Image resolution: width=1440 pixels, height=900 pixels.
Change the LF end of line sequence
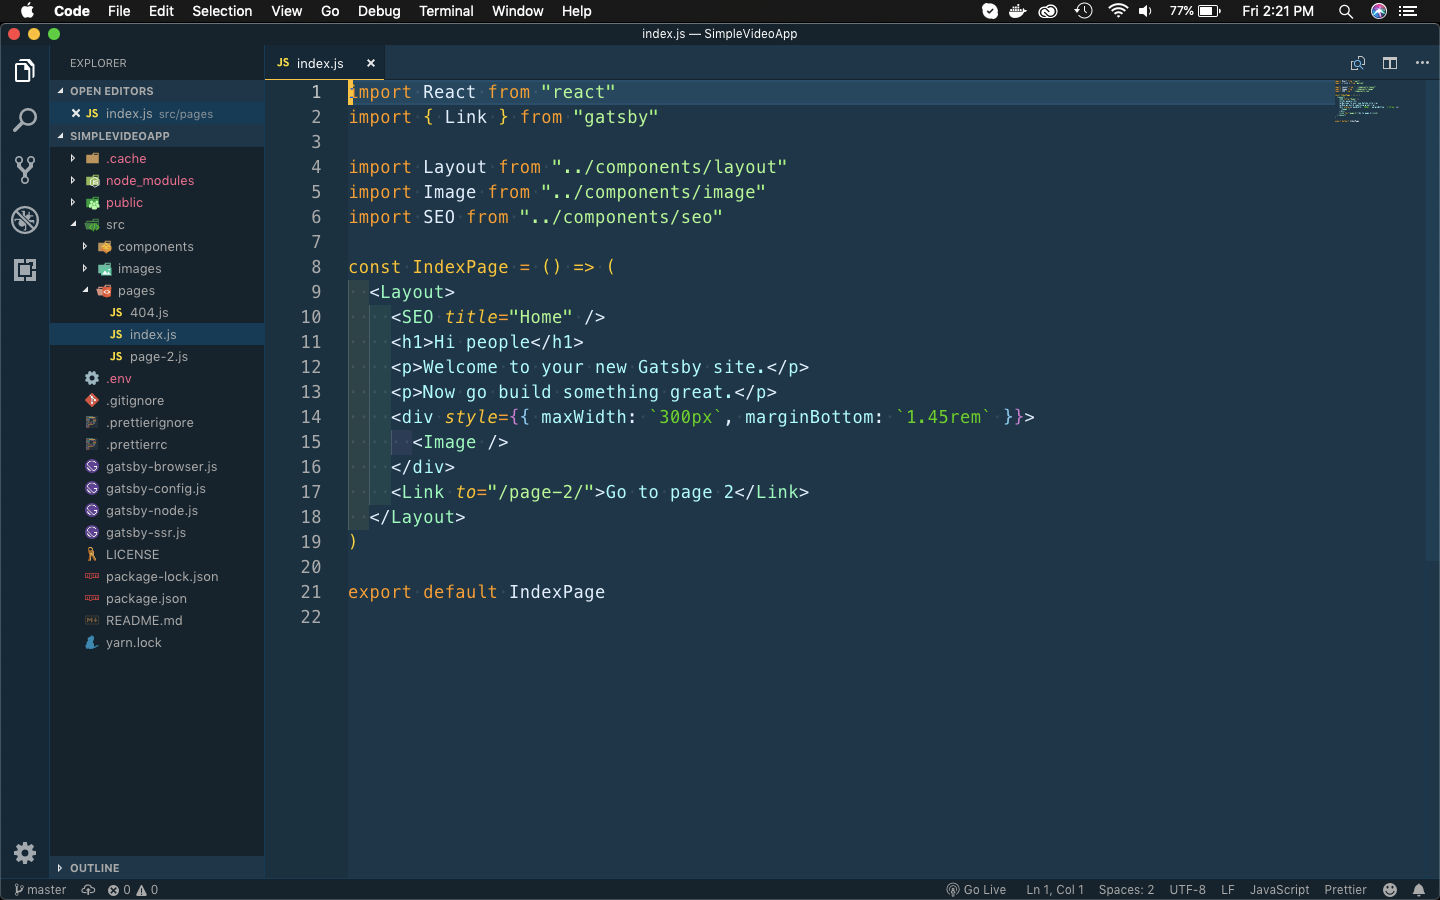[1228, 890]
